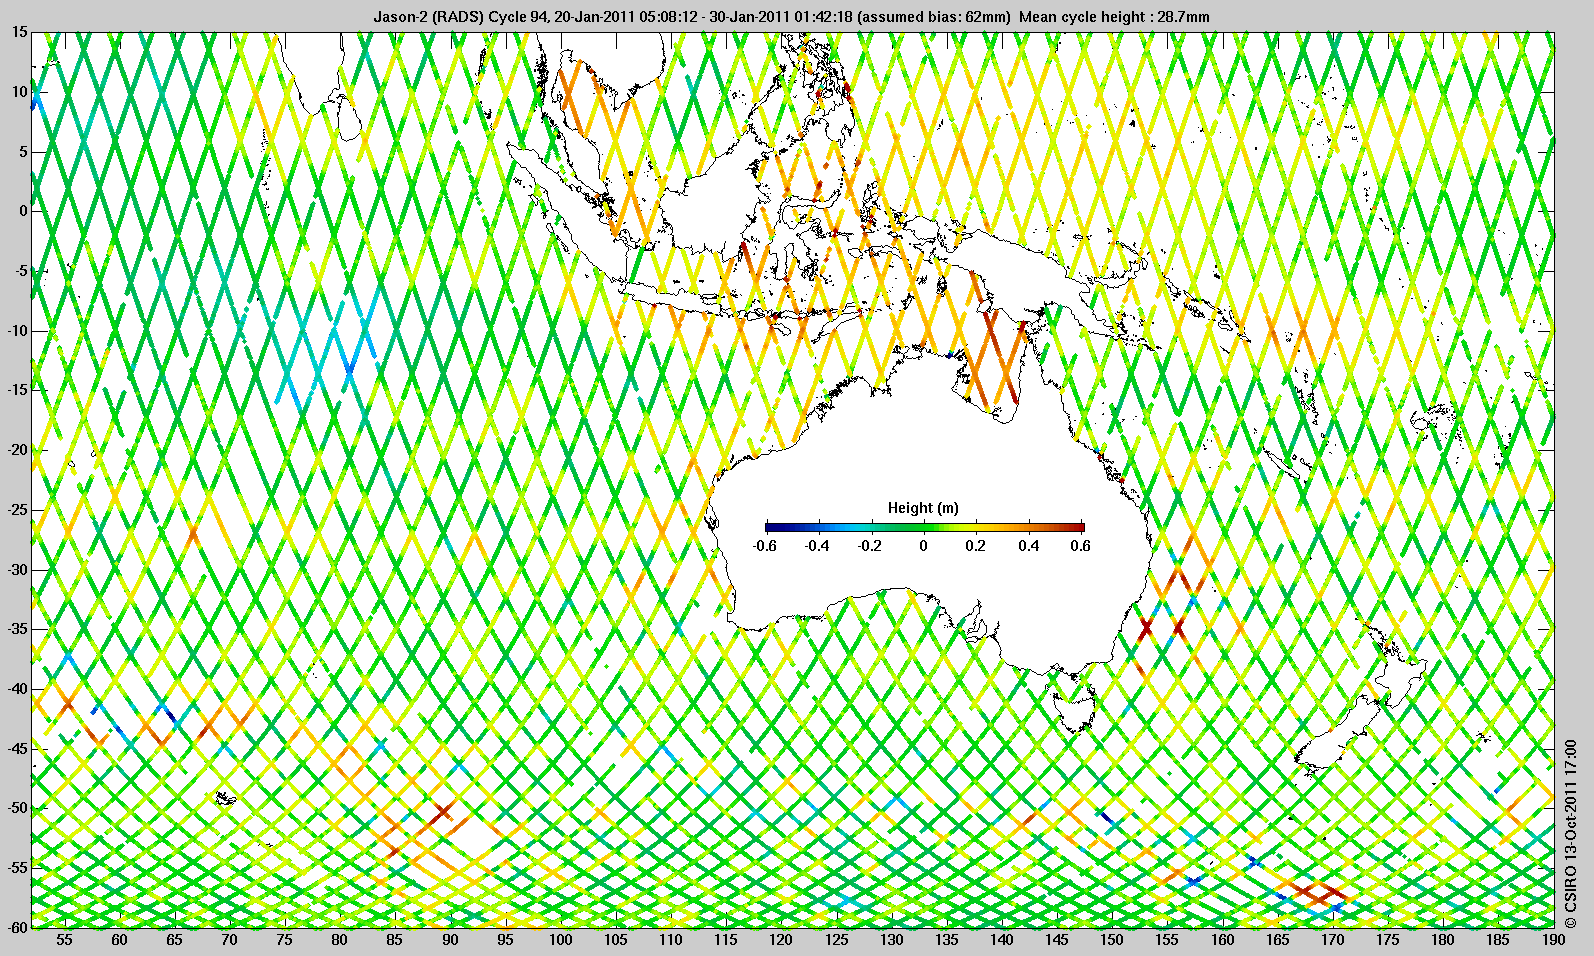Click latitude axis label -50
Viewport: 1594px width, 956px height.
(x=18, y=808)
